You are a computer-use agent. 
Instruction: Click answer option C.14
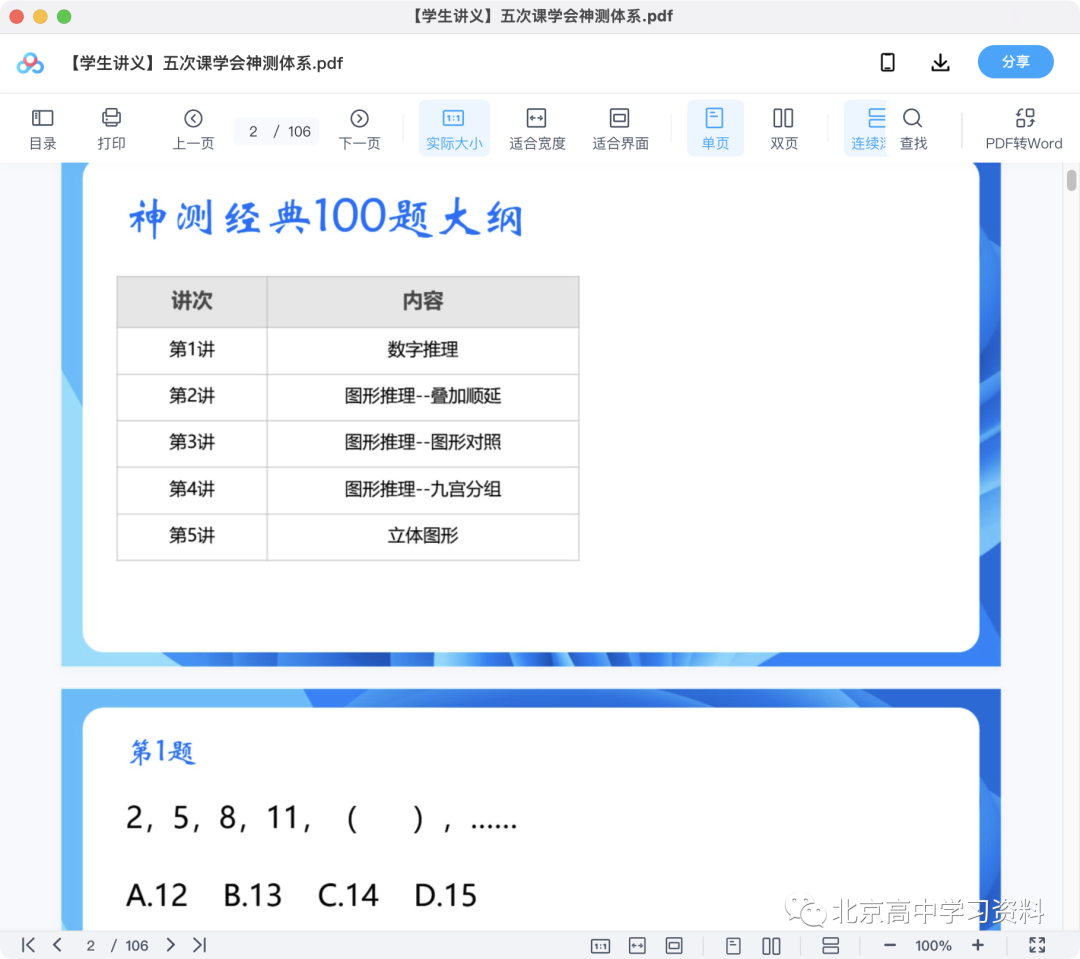tap(348, 895)
